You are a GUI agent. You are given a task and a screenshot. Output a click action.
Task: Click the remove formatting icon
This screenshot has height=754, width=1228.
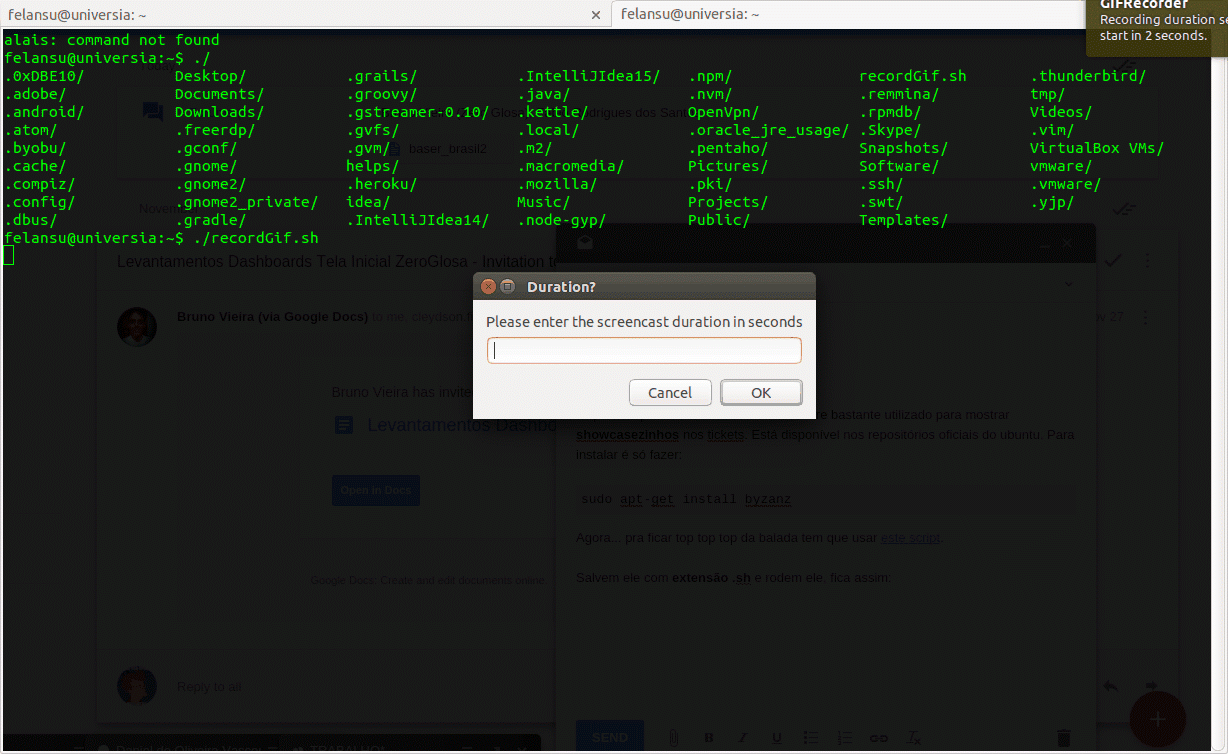[913, 738]
